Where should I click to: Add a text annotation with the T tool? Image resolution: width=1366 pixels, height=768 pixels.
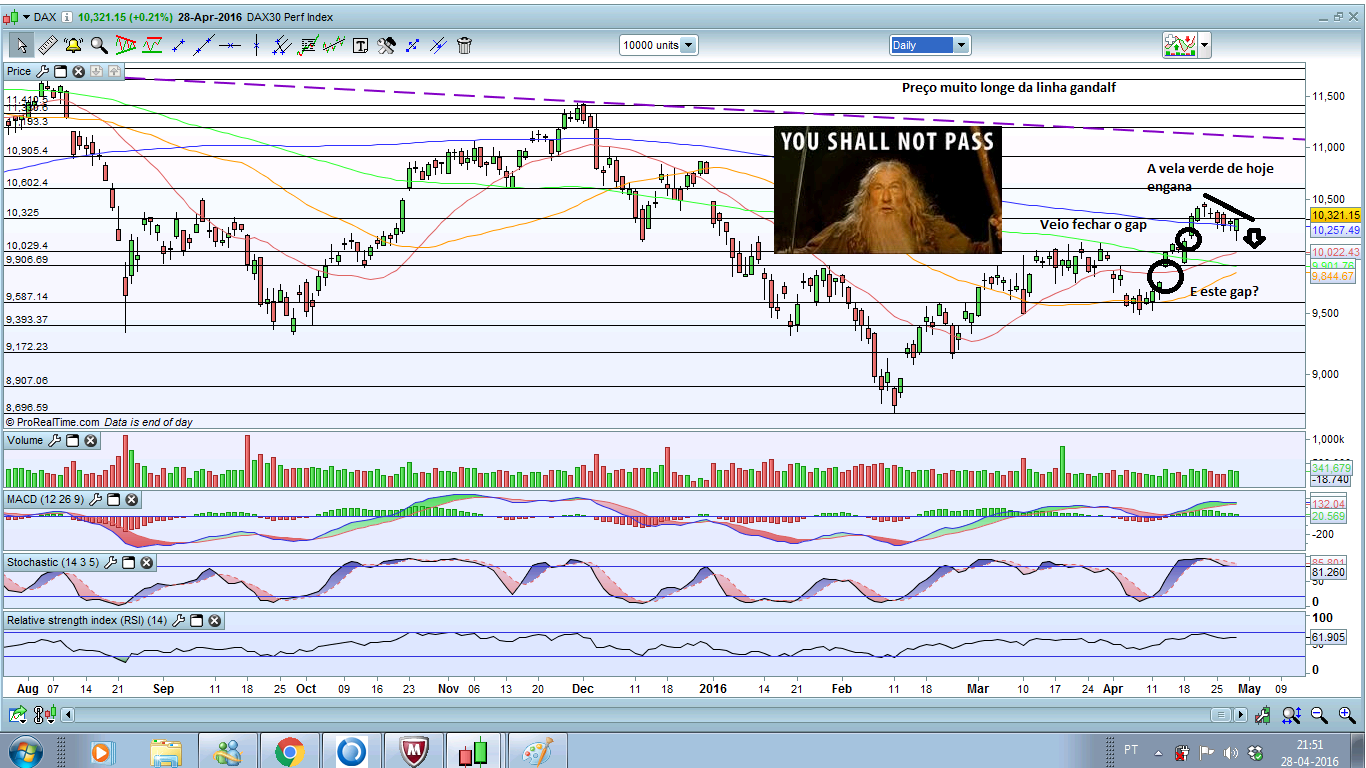[x=360, y=45]
